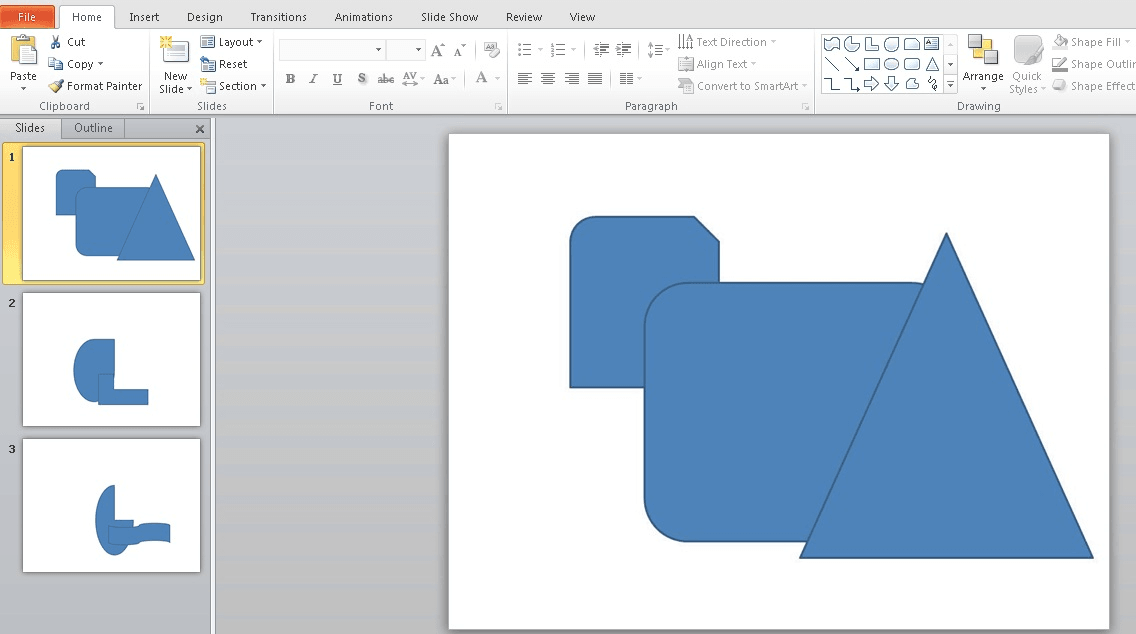Expand the Paste options arrow
1136x634 pixels.
(x=23, y=88)
